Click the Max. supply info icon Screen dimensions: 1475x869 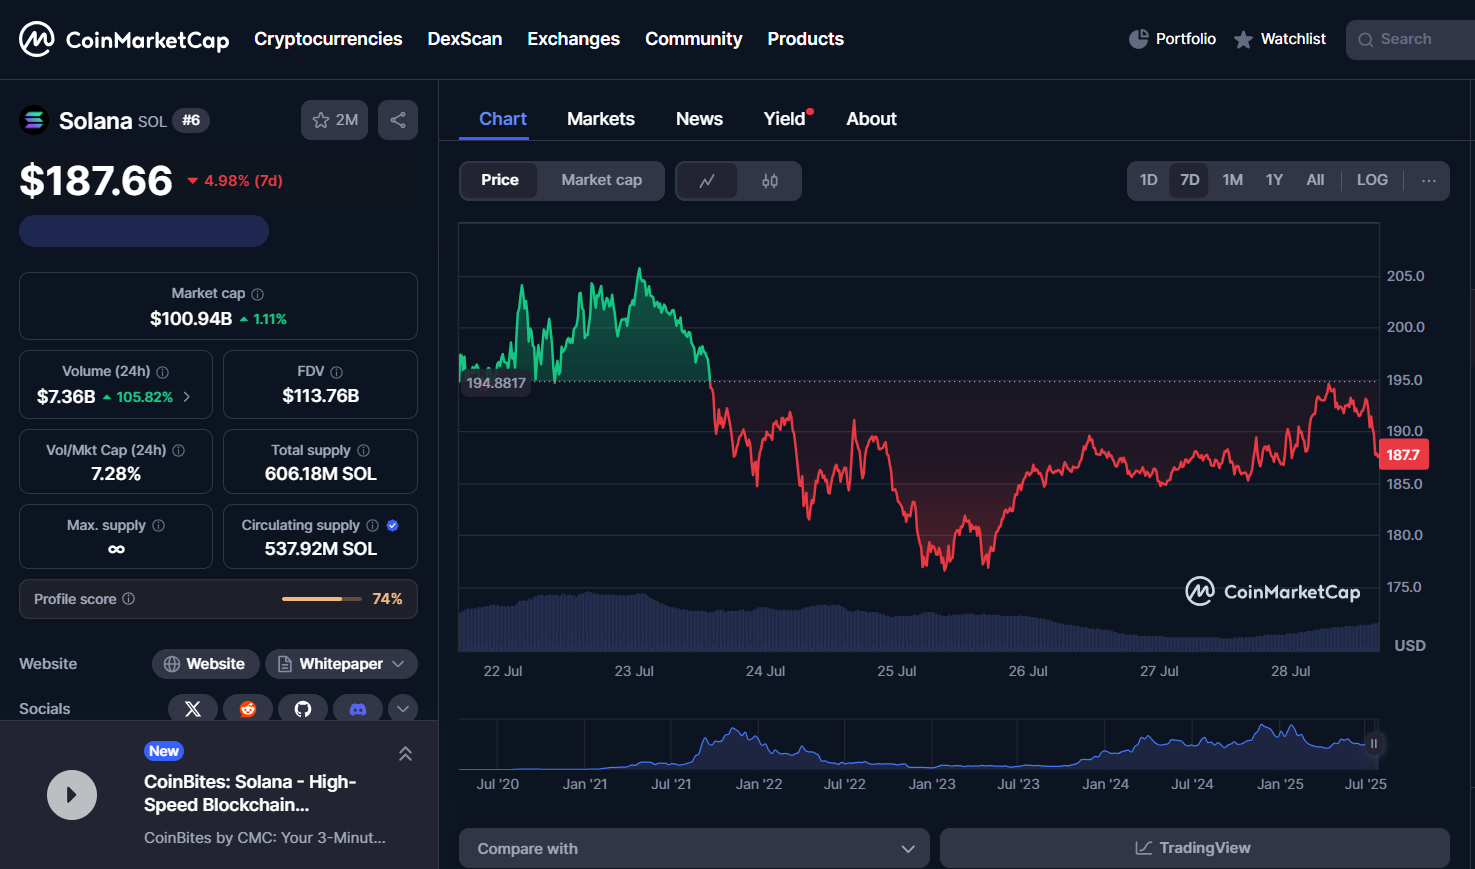click(159, 526)
